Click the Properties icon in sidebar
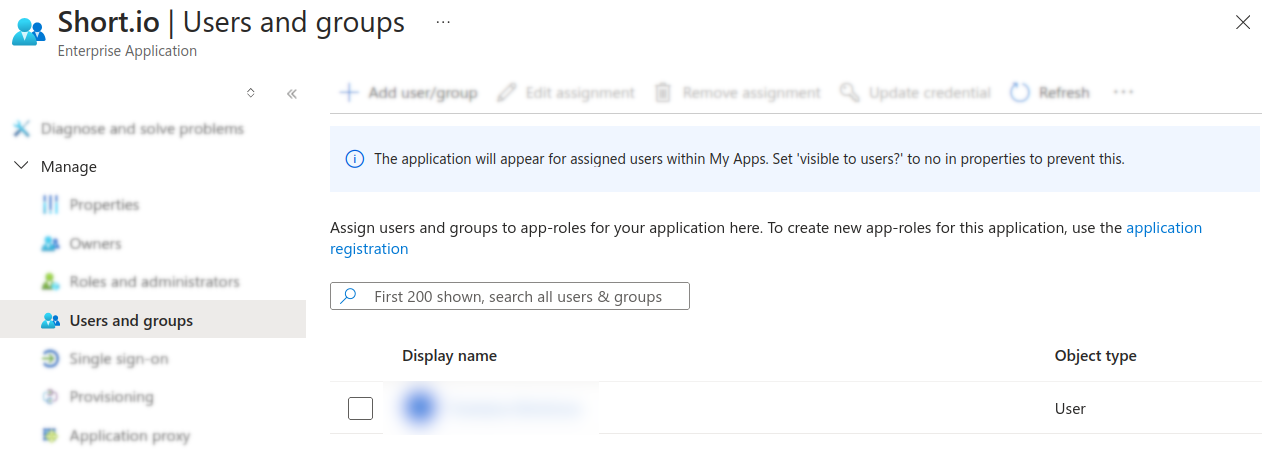This screenshot has width=1268, height=453. (50, 205)
